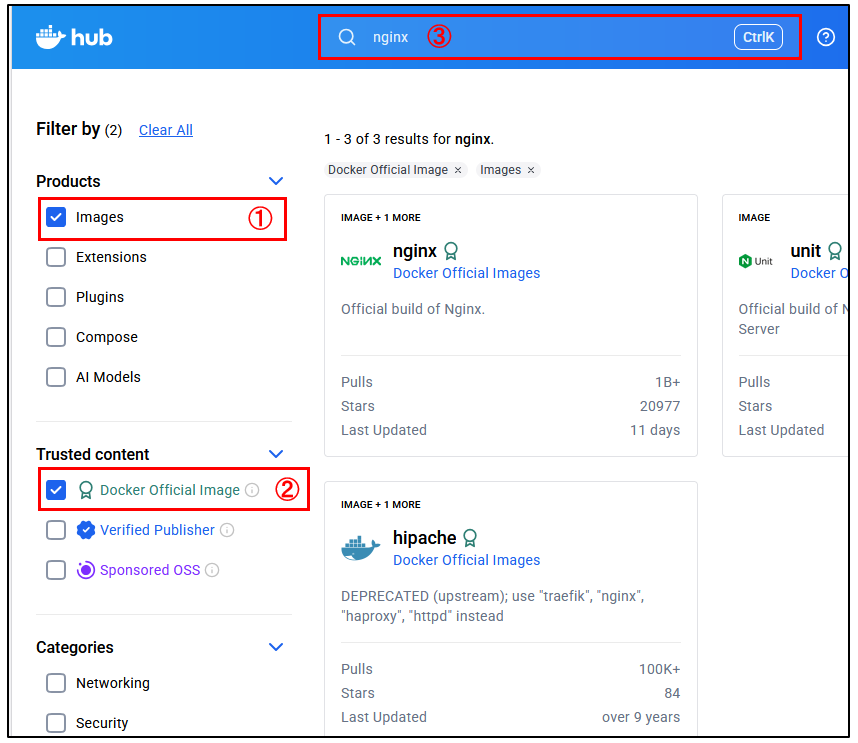Click the magnifying glass search icon
The width and height of the screenshot is (858, 743).
[347, 37]
